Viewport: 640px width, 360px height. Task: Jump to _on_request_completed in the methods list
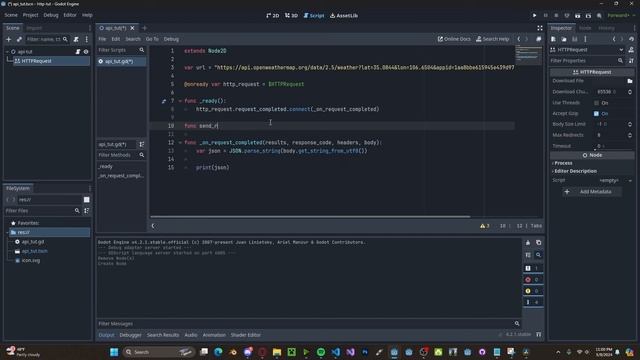point(121,176)
